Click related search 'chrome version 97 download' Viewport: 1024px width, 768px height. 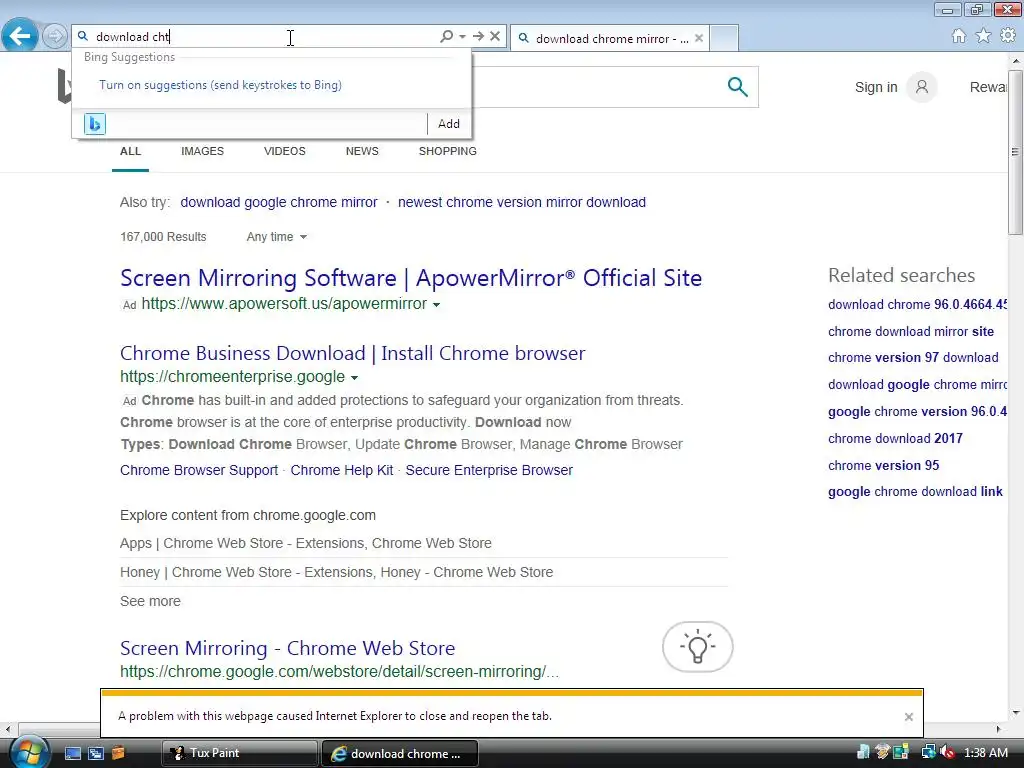(x=913, y=358)
